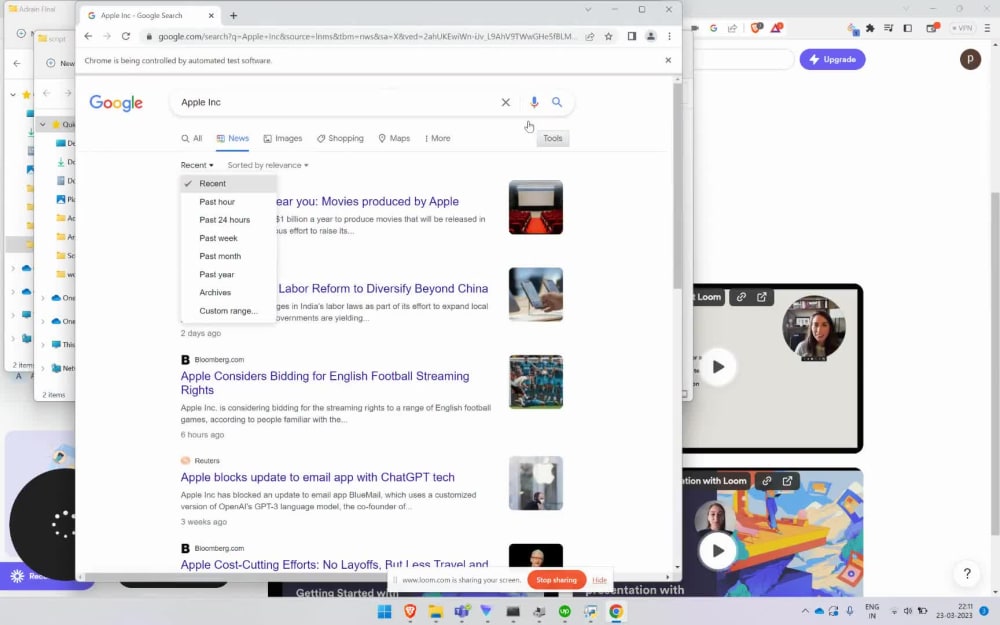The width and height of the screenshot is (1000, 625).
Task: Open Windows Start menu
Action: pos(385,612)
